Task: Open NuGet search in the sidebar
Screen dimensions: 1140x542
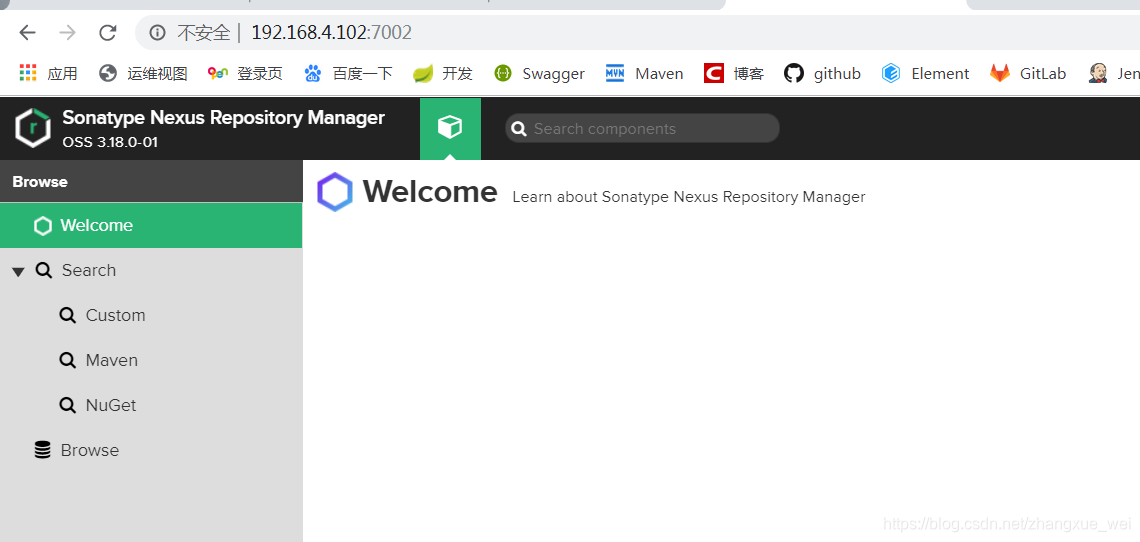Action: tap(151, 405)
